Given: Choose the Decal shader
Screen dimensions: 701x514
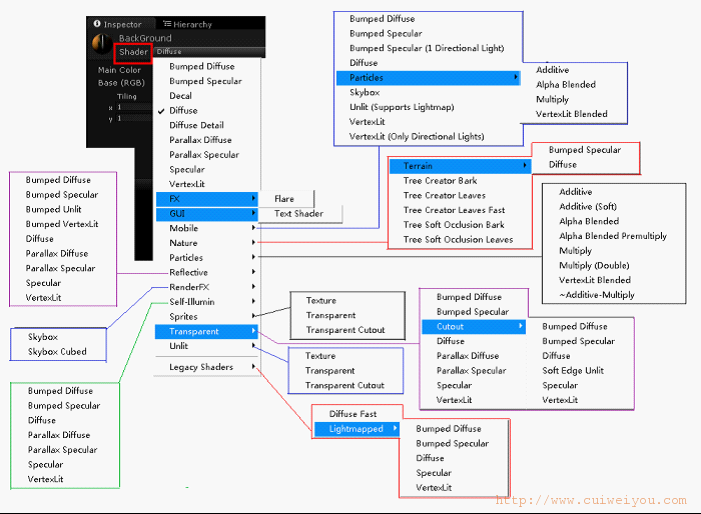Looking at the screenshot, I should [181, 96].
